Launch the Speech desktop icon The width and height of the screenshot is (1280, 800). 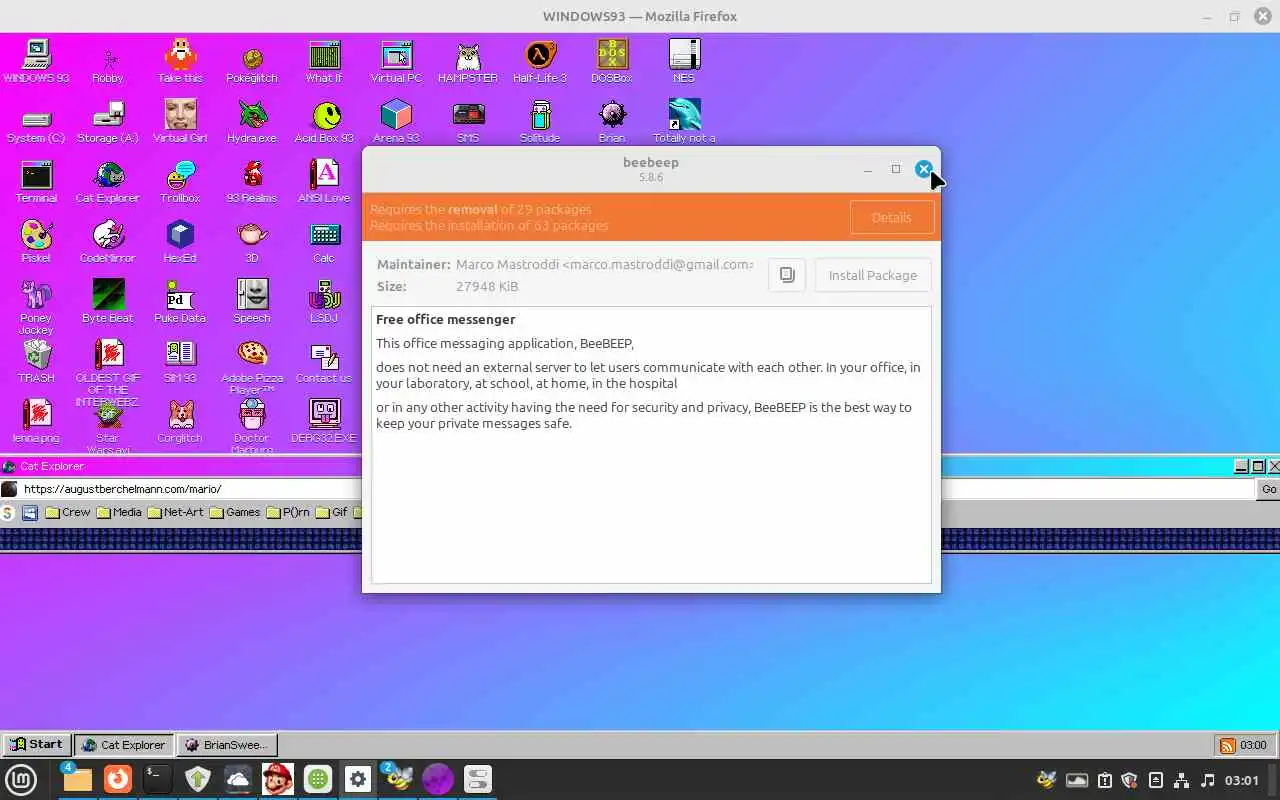pyautogui.click(x=252, y=301)
